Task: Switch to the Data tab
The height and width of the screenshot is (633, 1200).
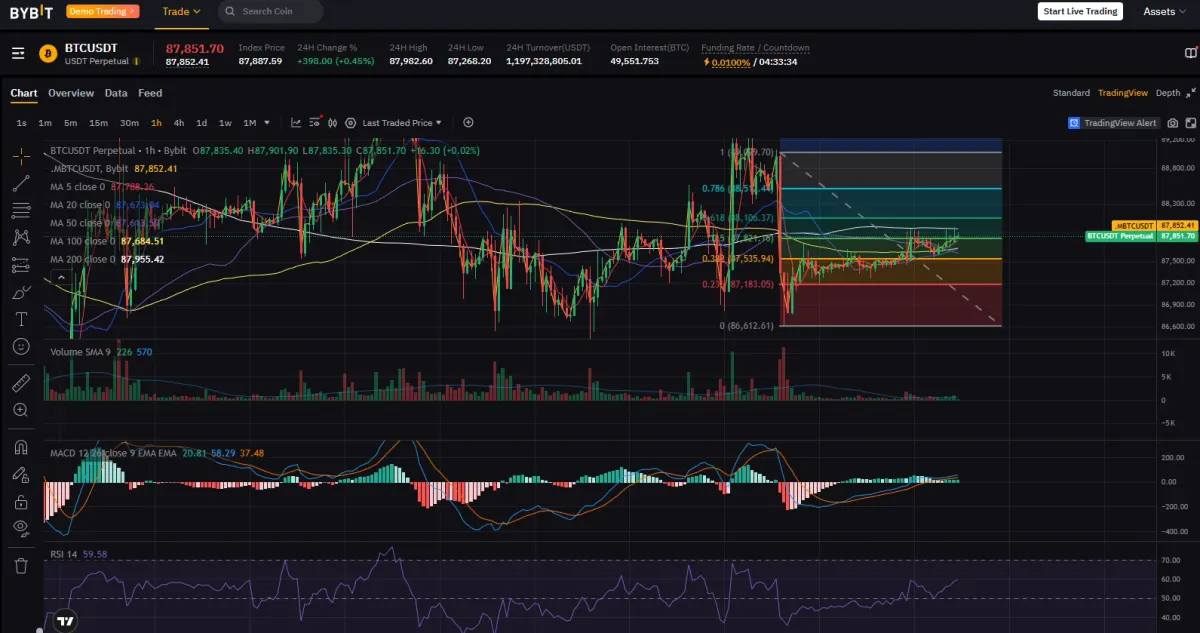Action: [116, 93]
